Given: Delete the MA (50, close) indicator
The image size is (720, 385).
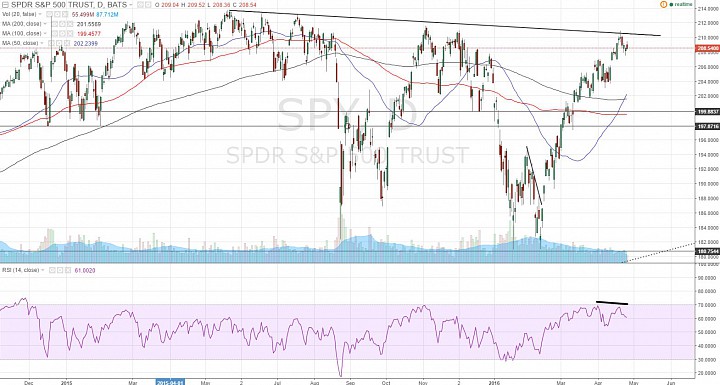Looking at the screenshot, I should (x=67, y=43).
